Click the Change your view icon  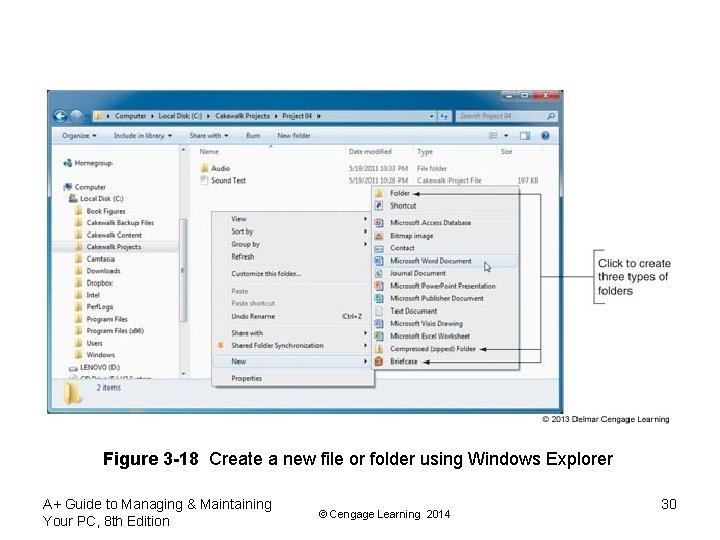(x=493, y=135)
